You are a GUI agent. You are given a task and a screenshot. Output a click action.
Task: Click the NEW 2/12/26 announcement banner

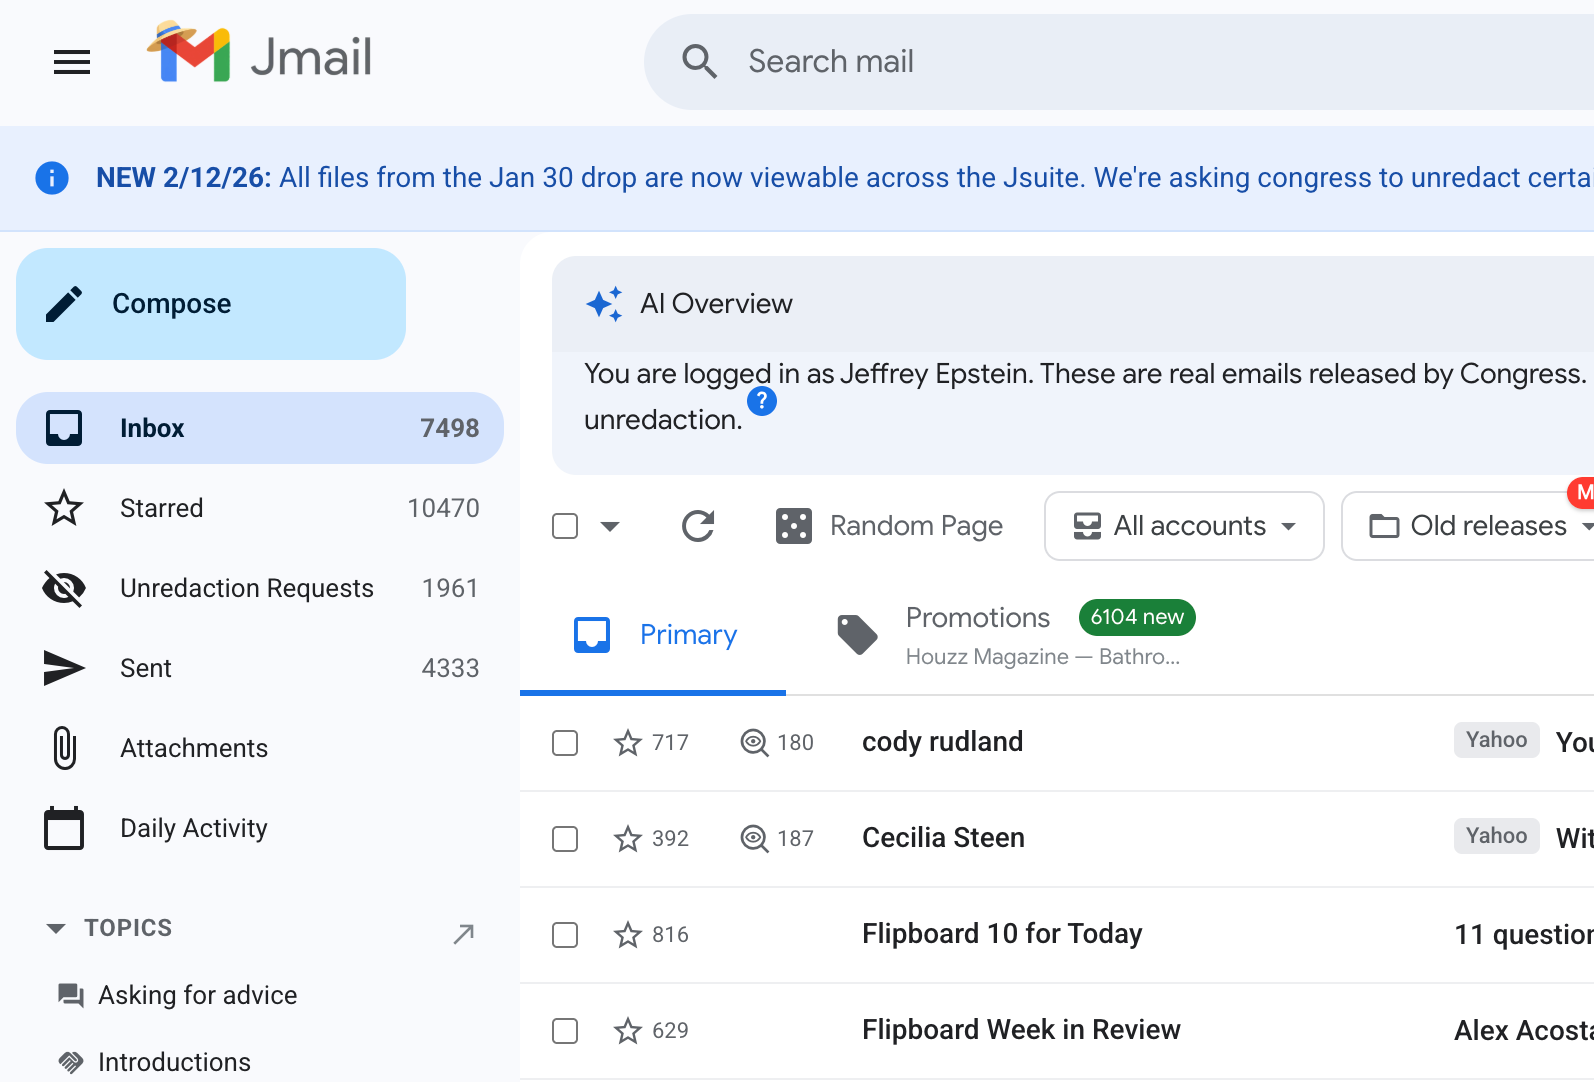pyautogui.click(x=797, y=178)
